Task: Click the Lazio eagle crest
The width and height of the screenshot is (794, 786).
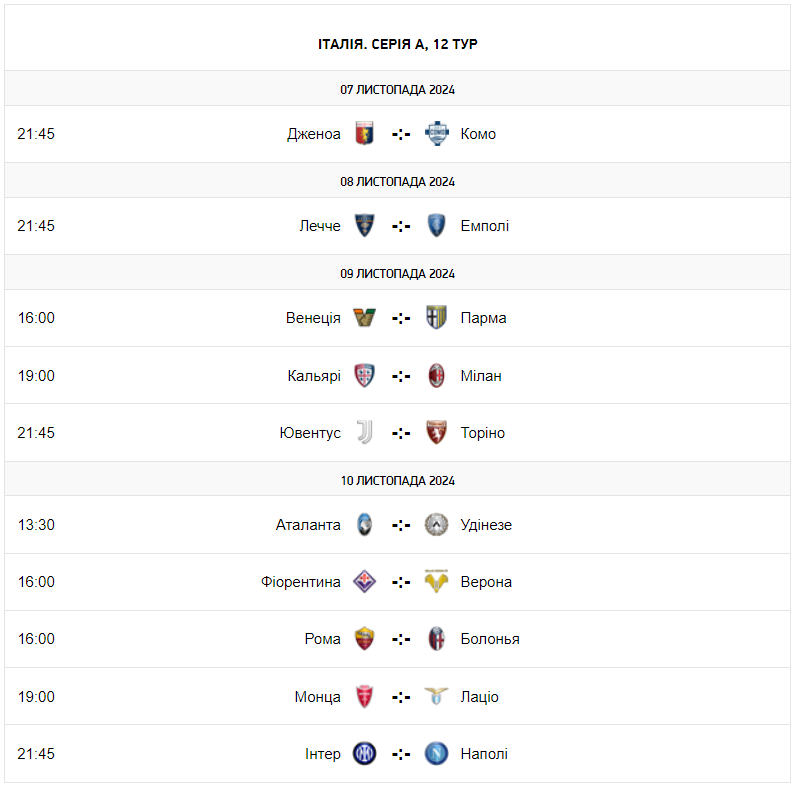Action: [x=436, y=697]
